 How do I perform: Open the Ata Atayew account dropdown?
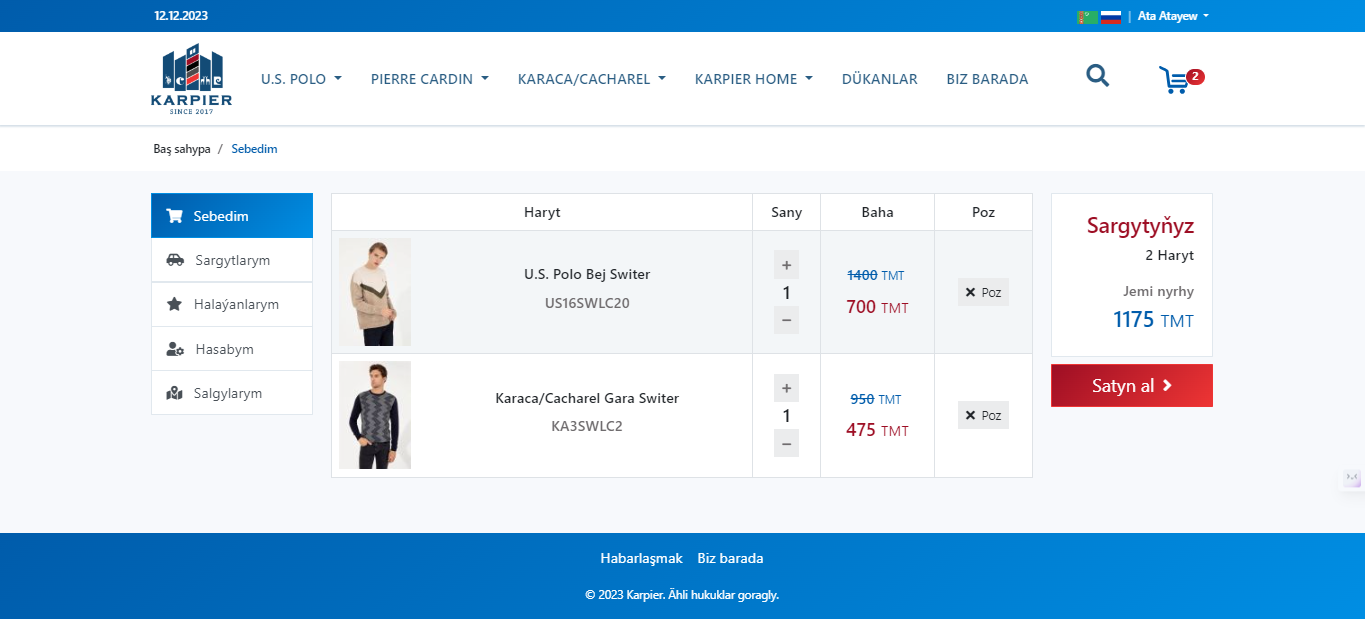(x=1173, y=16)
